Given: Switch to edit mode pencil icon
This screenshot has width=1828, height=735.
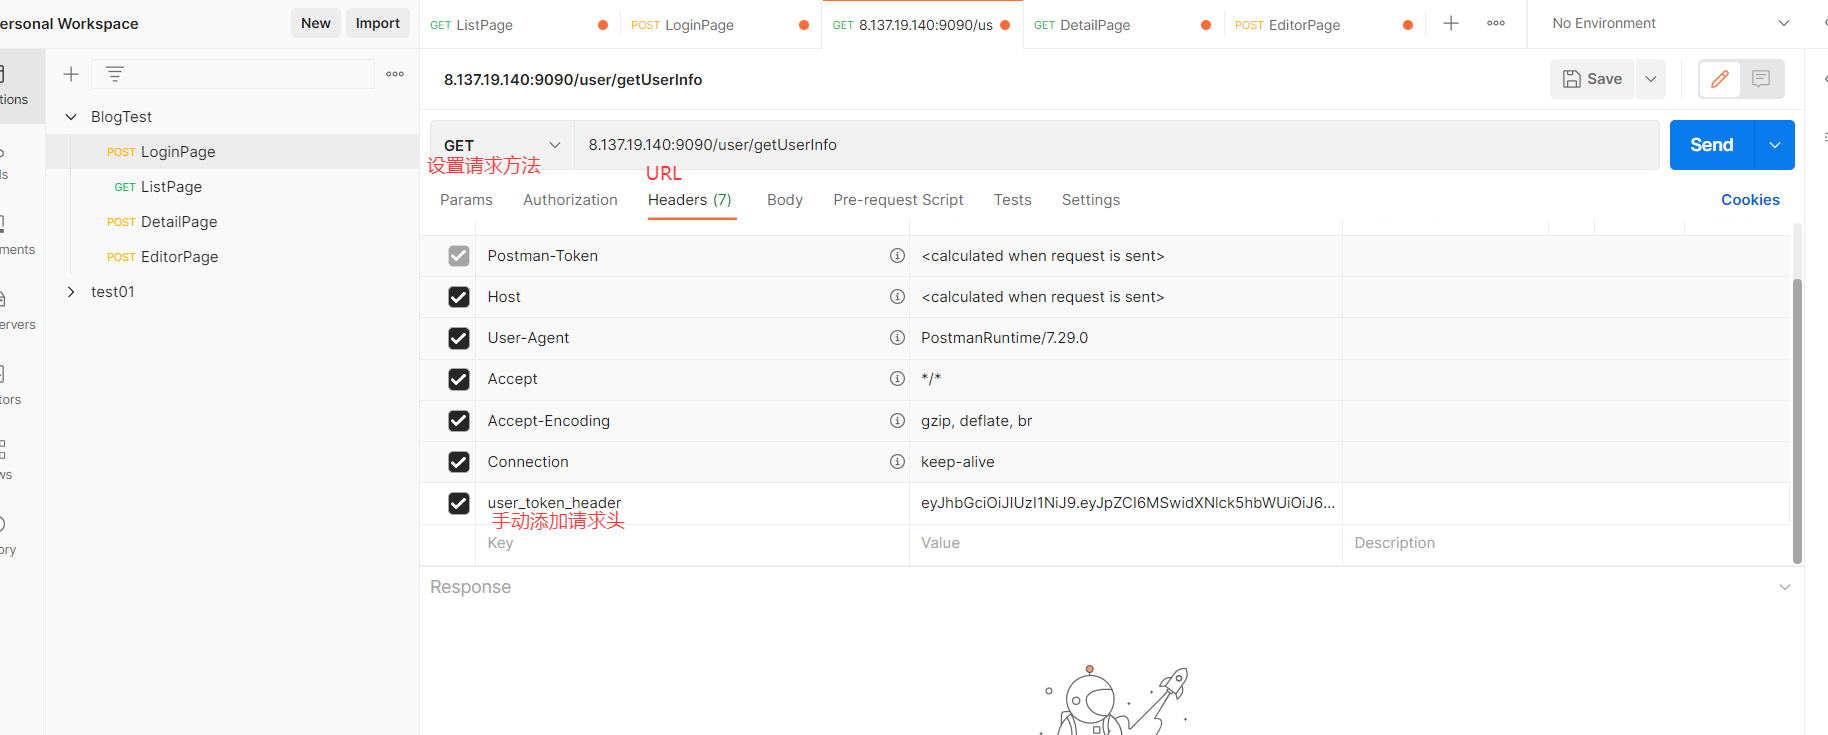Looking at the screenshot, I should (x=1720, y=79).
